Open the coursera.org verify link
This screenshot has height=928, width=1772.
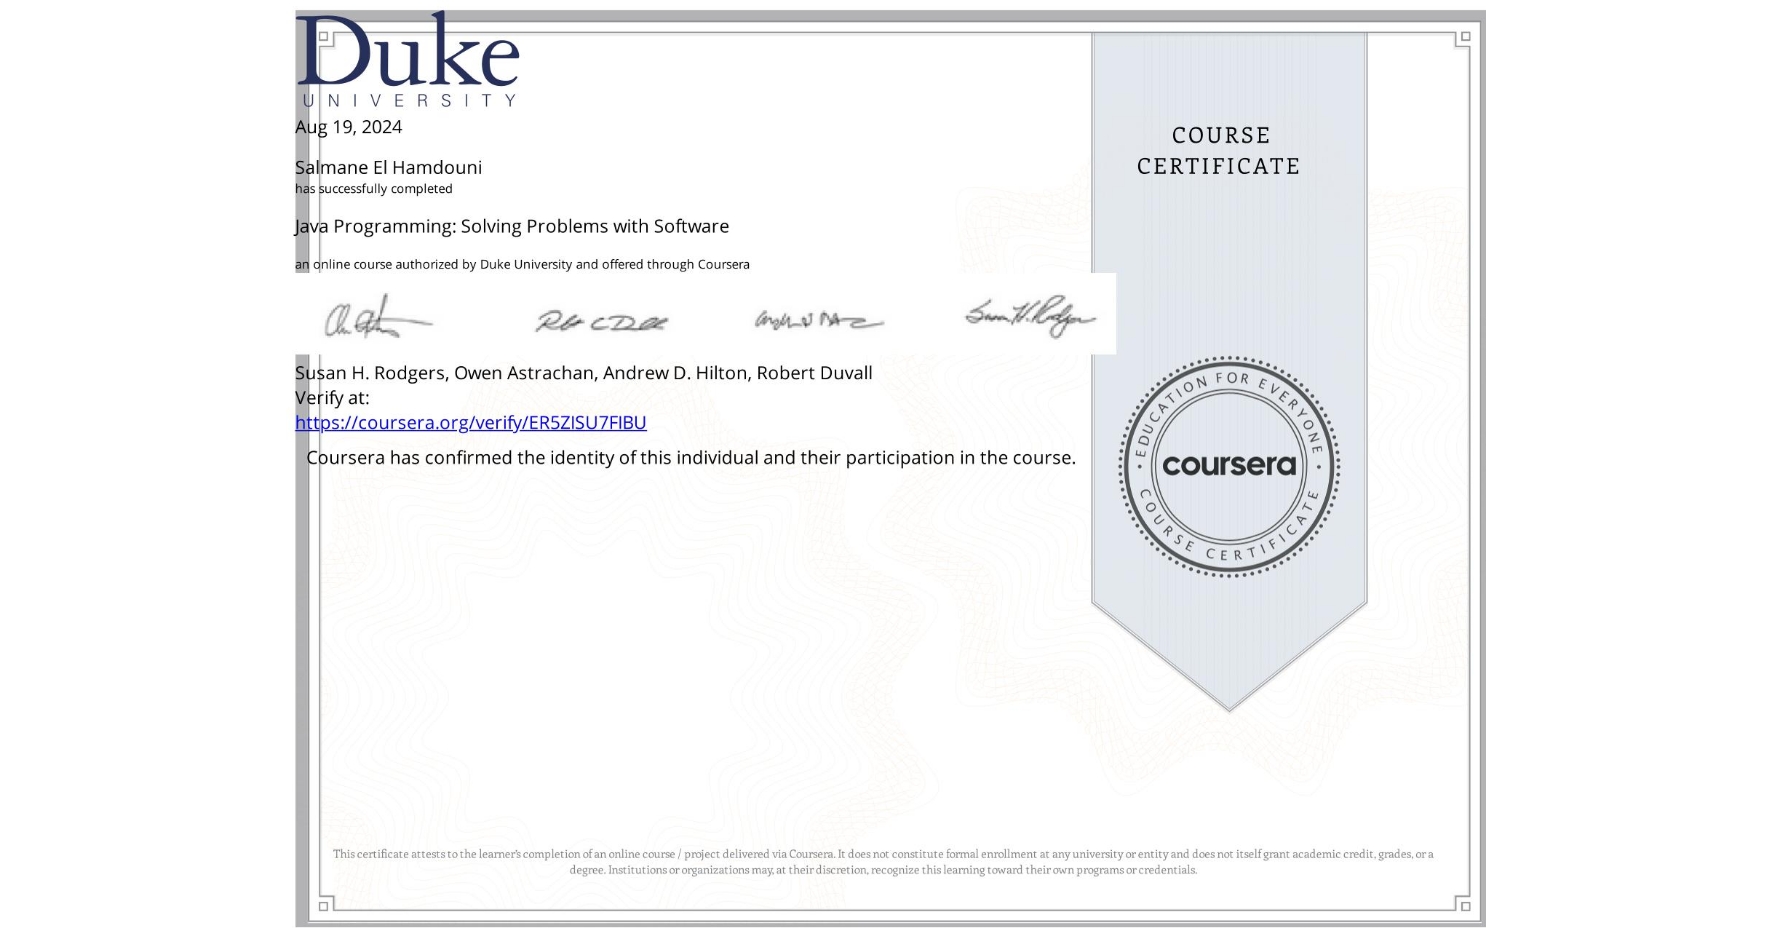471,423
